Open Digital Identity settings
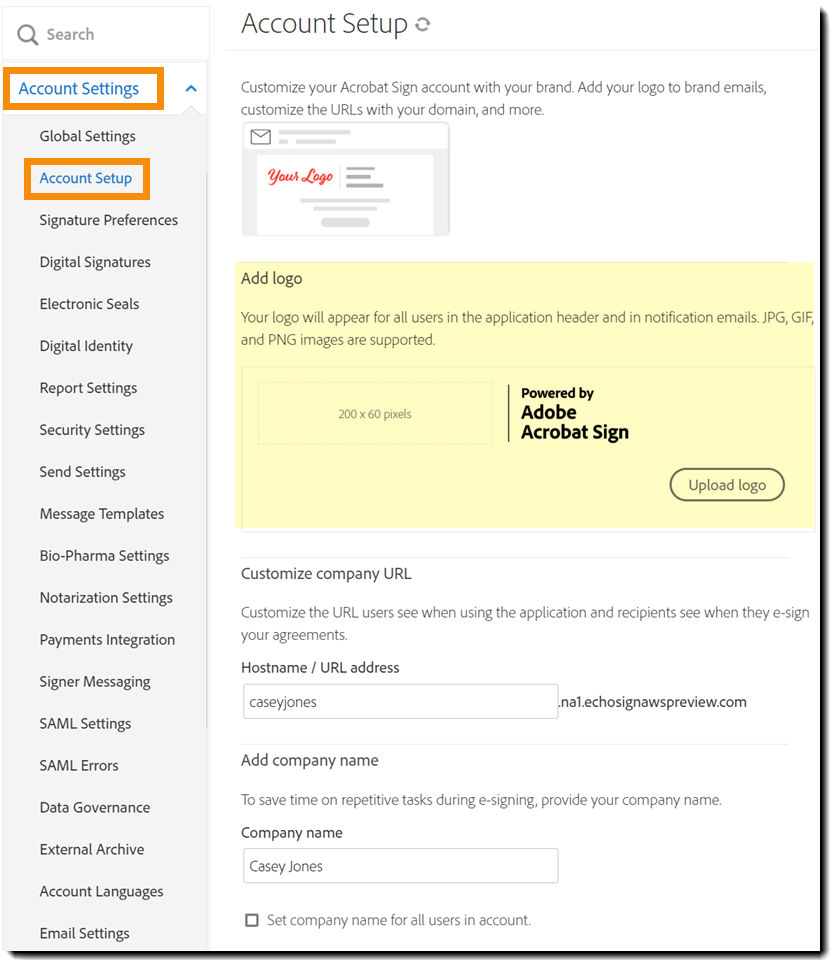The height and width of the screenshot is (960, 830). (86, 346)
